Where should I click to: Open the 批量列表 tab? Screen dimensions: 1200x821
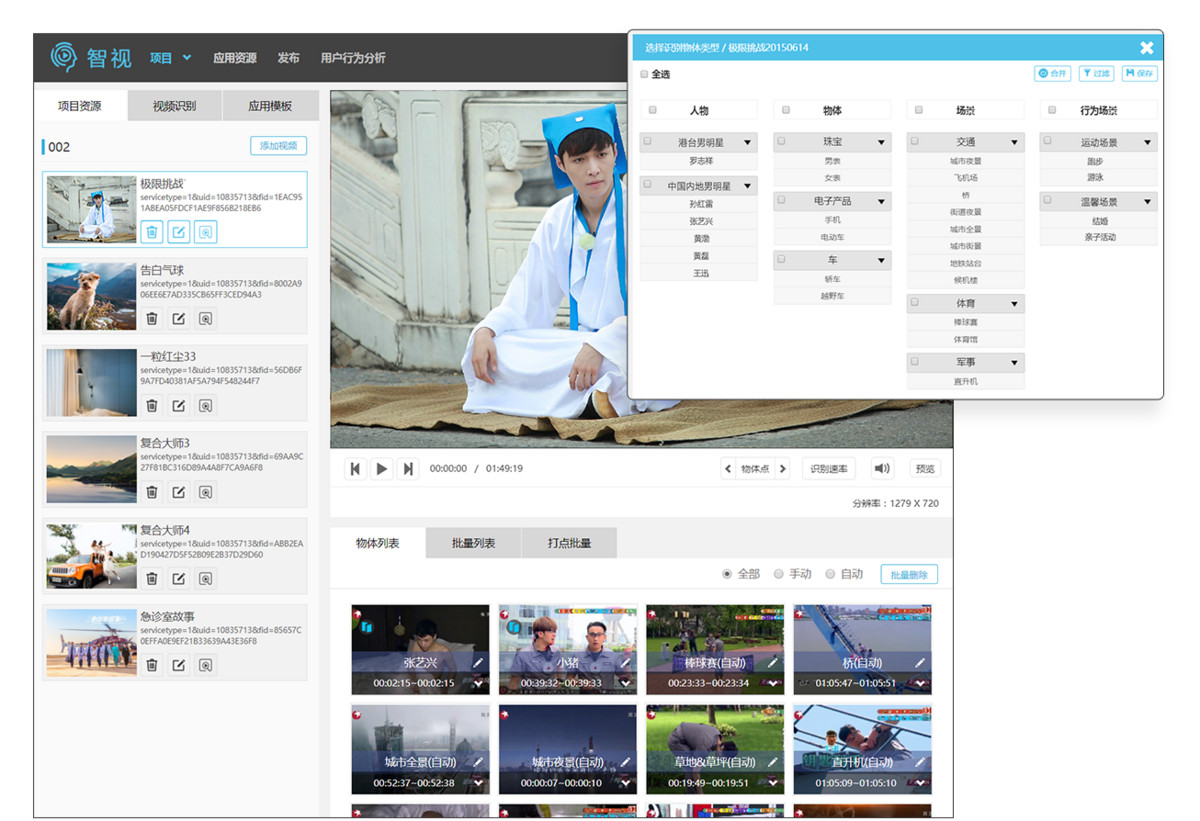(473, 543)
